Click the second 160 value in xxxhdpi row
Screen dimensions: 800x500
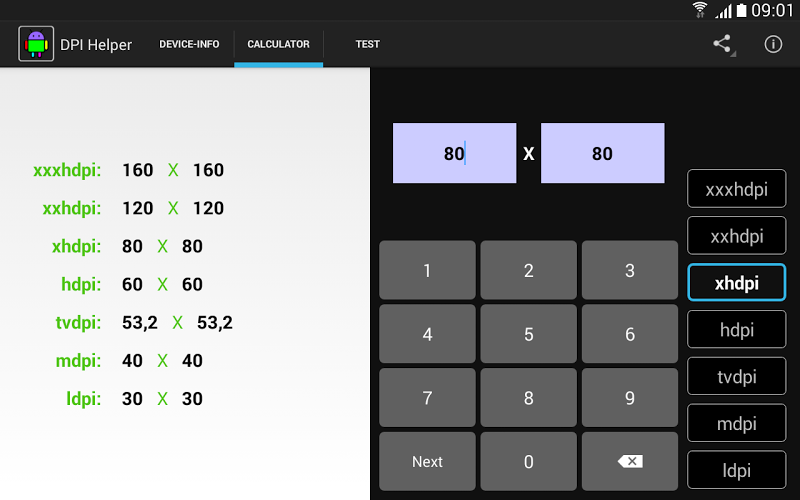click(208, 170)
